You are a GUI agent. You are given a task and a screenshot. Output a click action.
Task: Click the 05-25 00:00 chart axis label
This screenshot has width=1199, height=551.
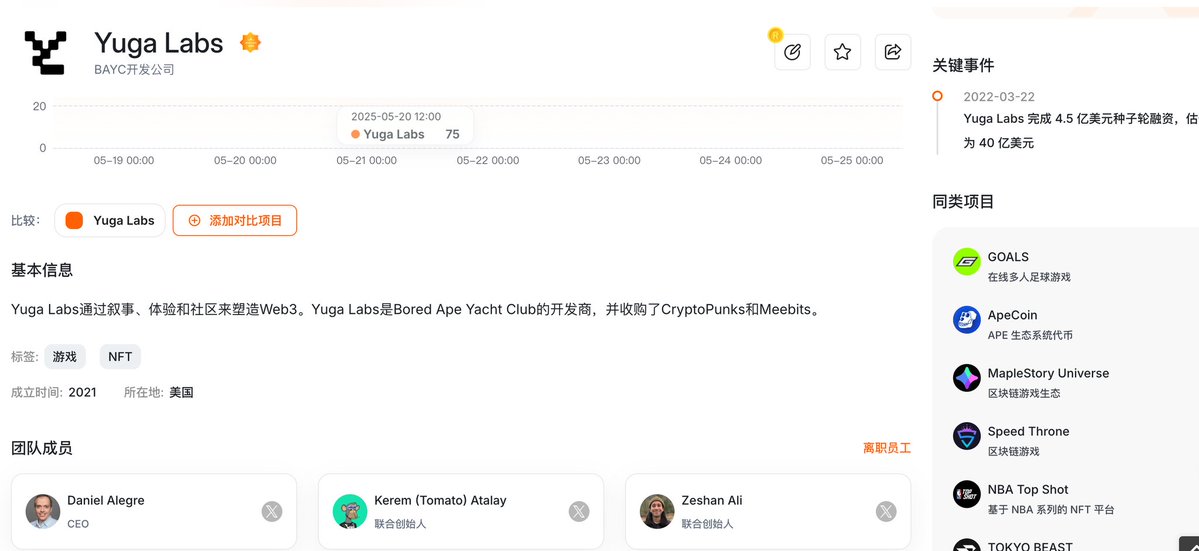point(852,160)
